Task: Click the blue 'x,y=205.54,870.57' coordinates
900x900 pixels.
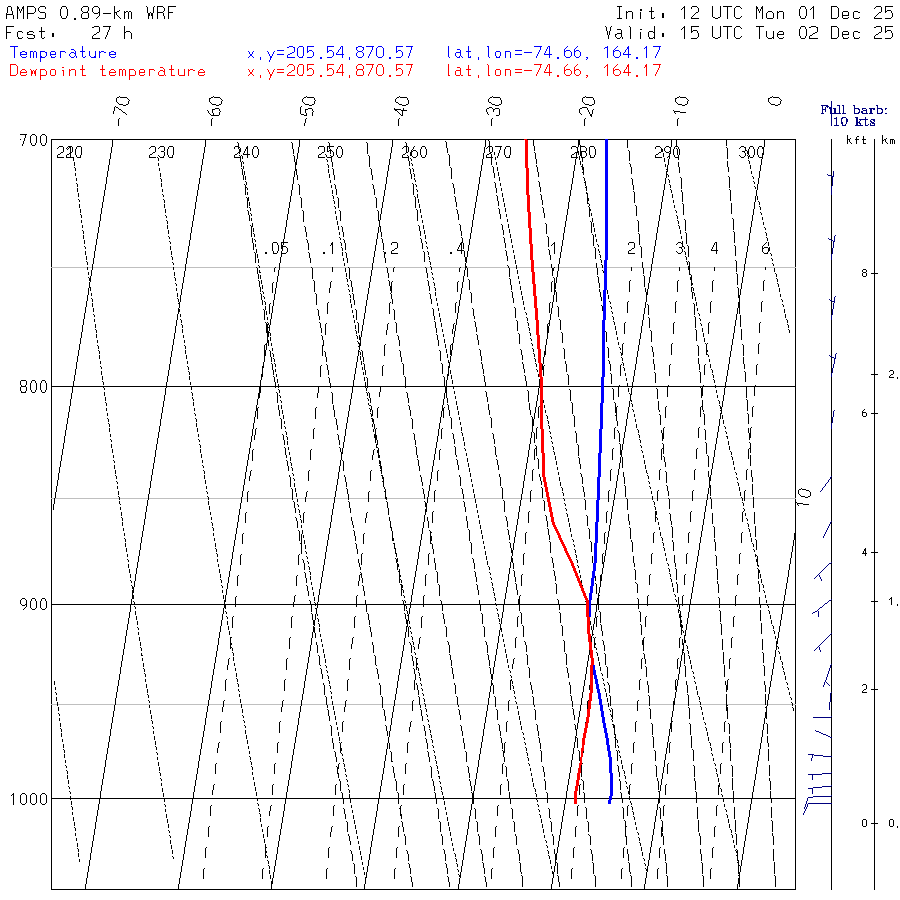Action: click(x=330, y=53)
